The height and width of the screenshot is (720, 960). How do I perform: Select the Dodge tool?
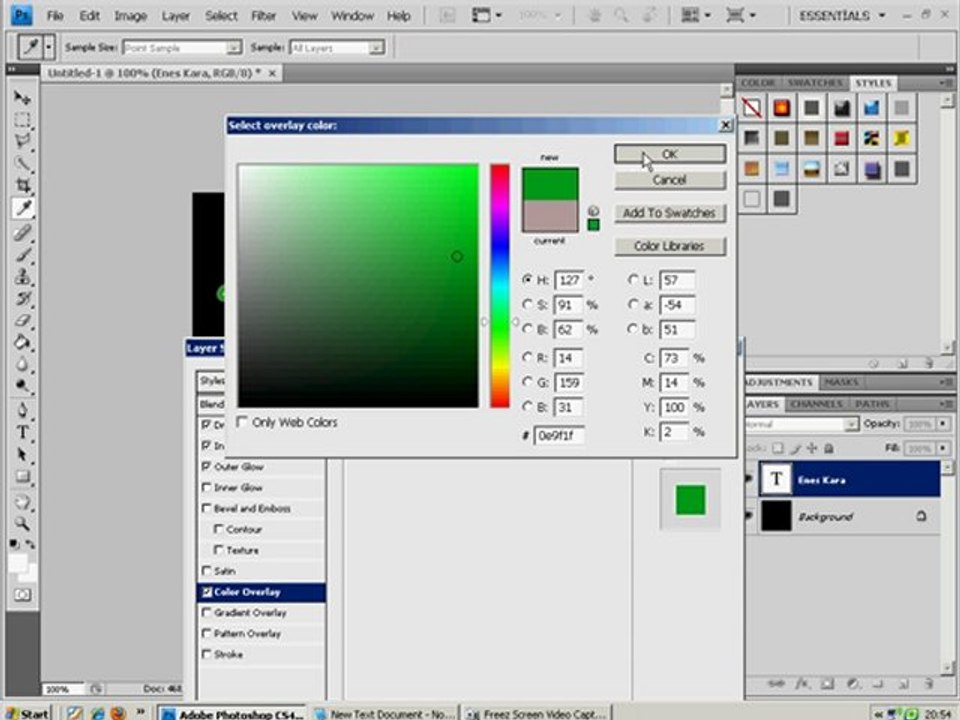pyautogui.click(x=22, y=386)
